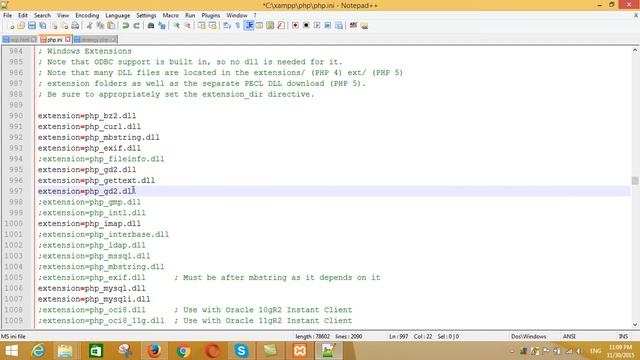Click the line 'extension=php_curl.dll'

tap(89, 127)
